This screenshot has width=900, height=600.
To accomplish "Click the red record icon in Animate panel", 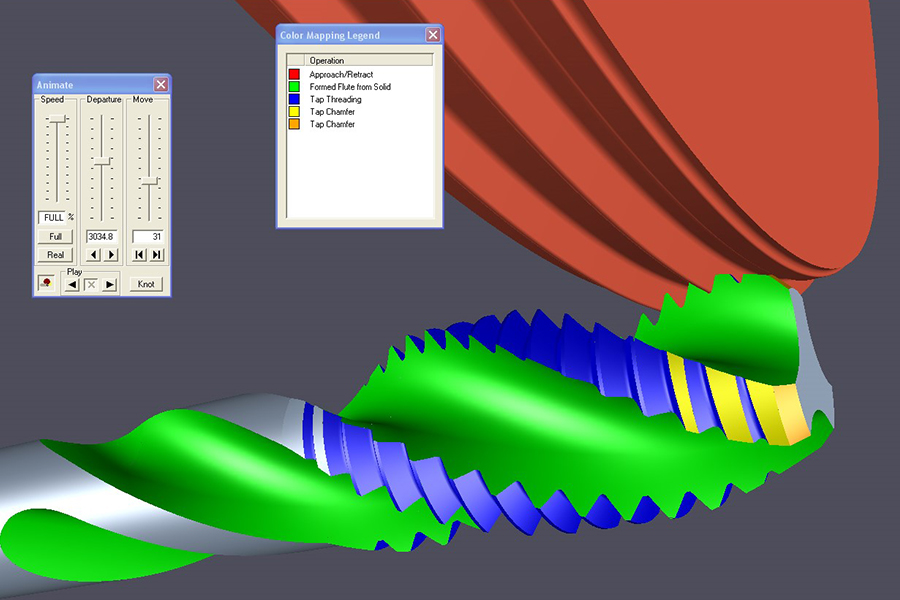I will (x=46, y=284).
